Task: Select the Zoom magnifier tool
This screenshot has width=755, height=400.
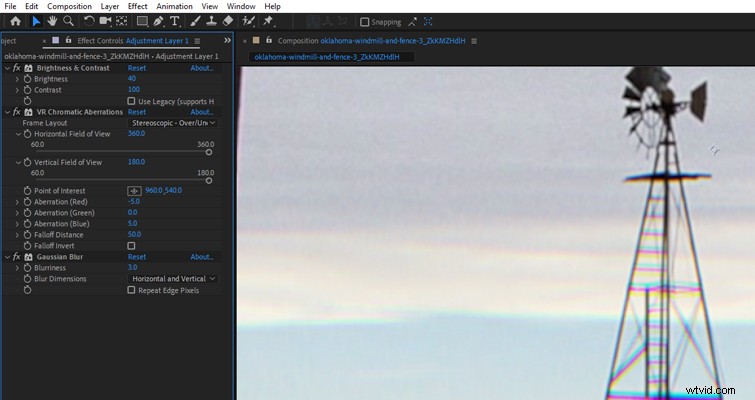Action: click(68, 21)
